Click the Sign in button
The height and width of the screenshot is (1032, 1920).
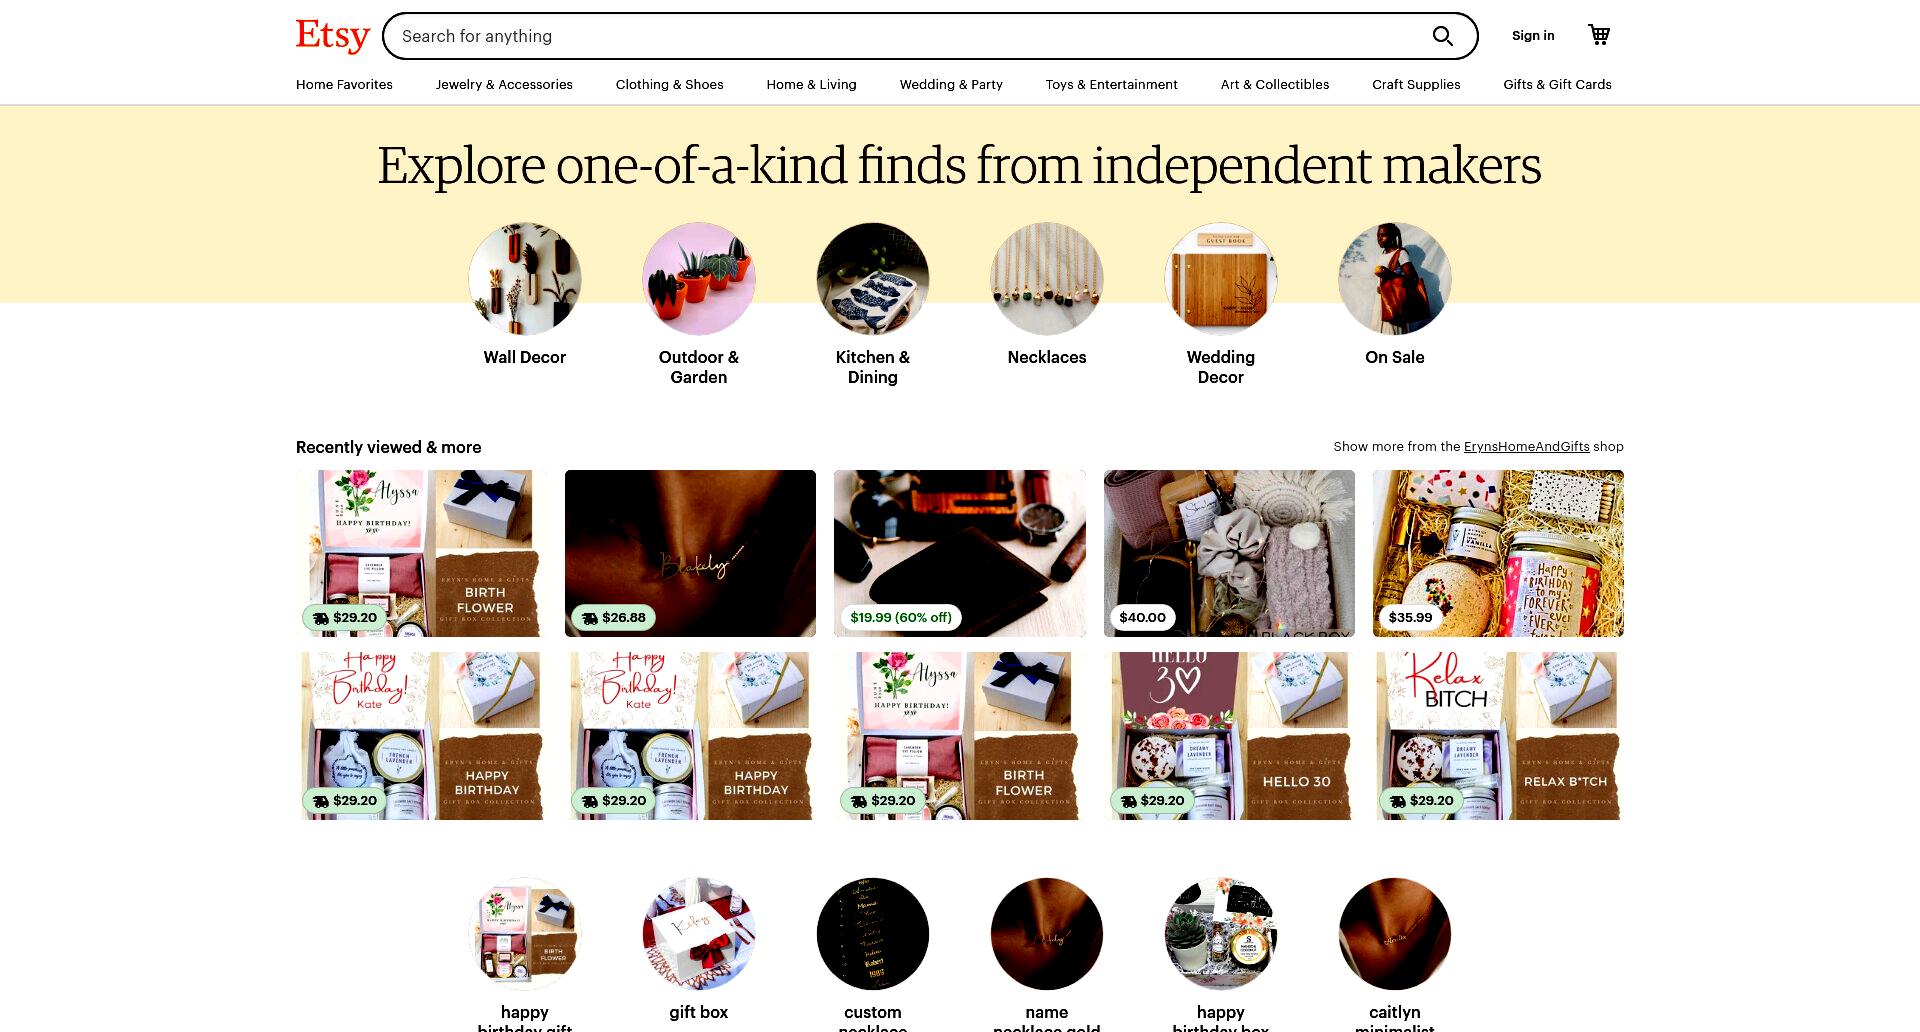pos(1533,35)
